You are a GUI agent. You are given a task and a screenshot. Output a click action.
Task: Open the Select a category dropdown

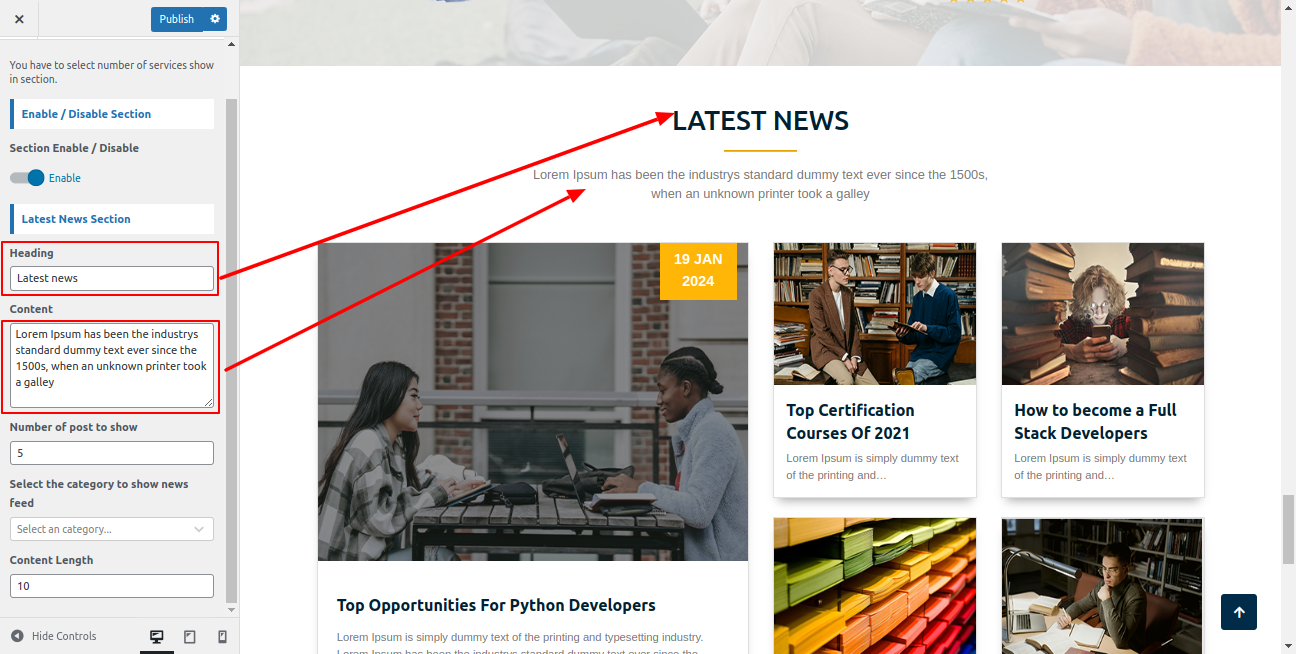(112, 529)
